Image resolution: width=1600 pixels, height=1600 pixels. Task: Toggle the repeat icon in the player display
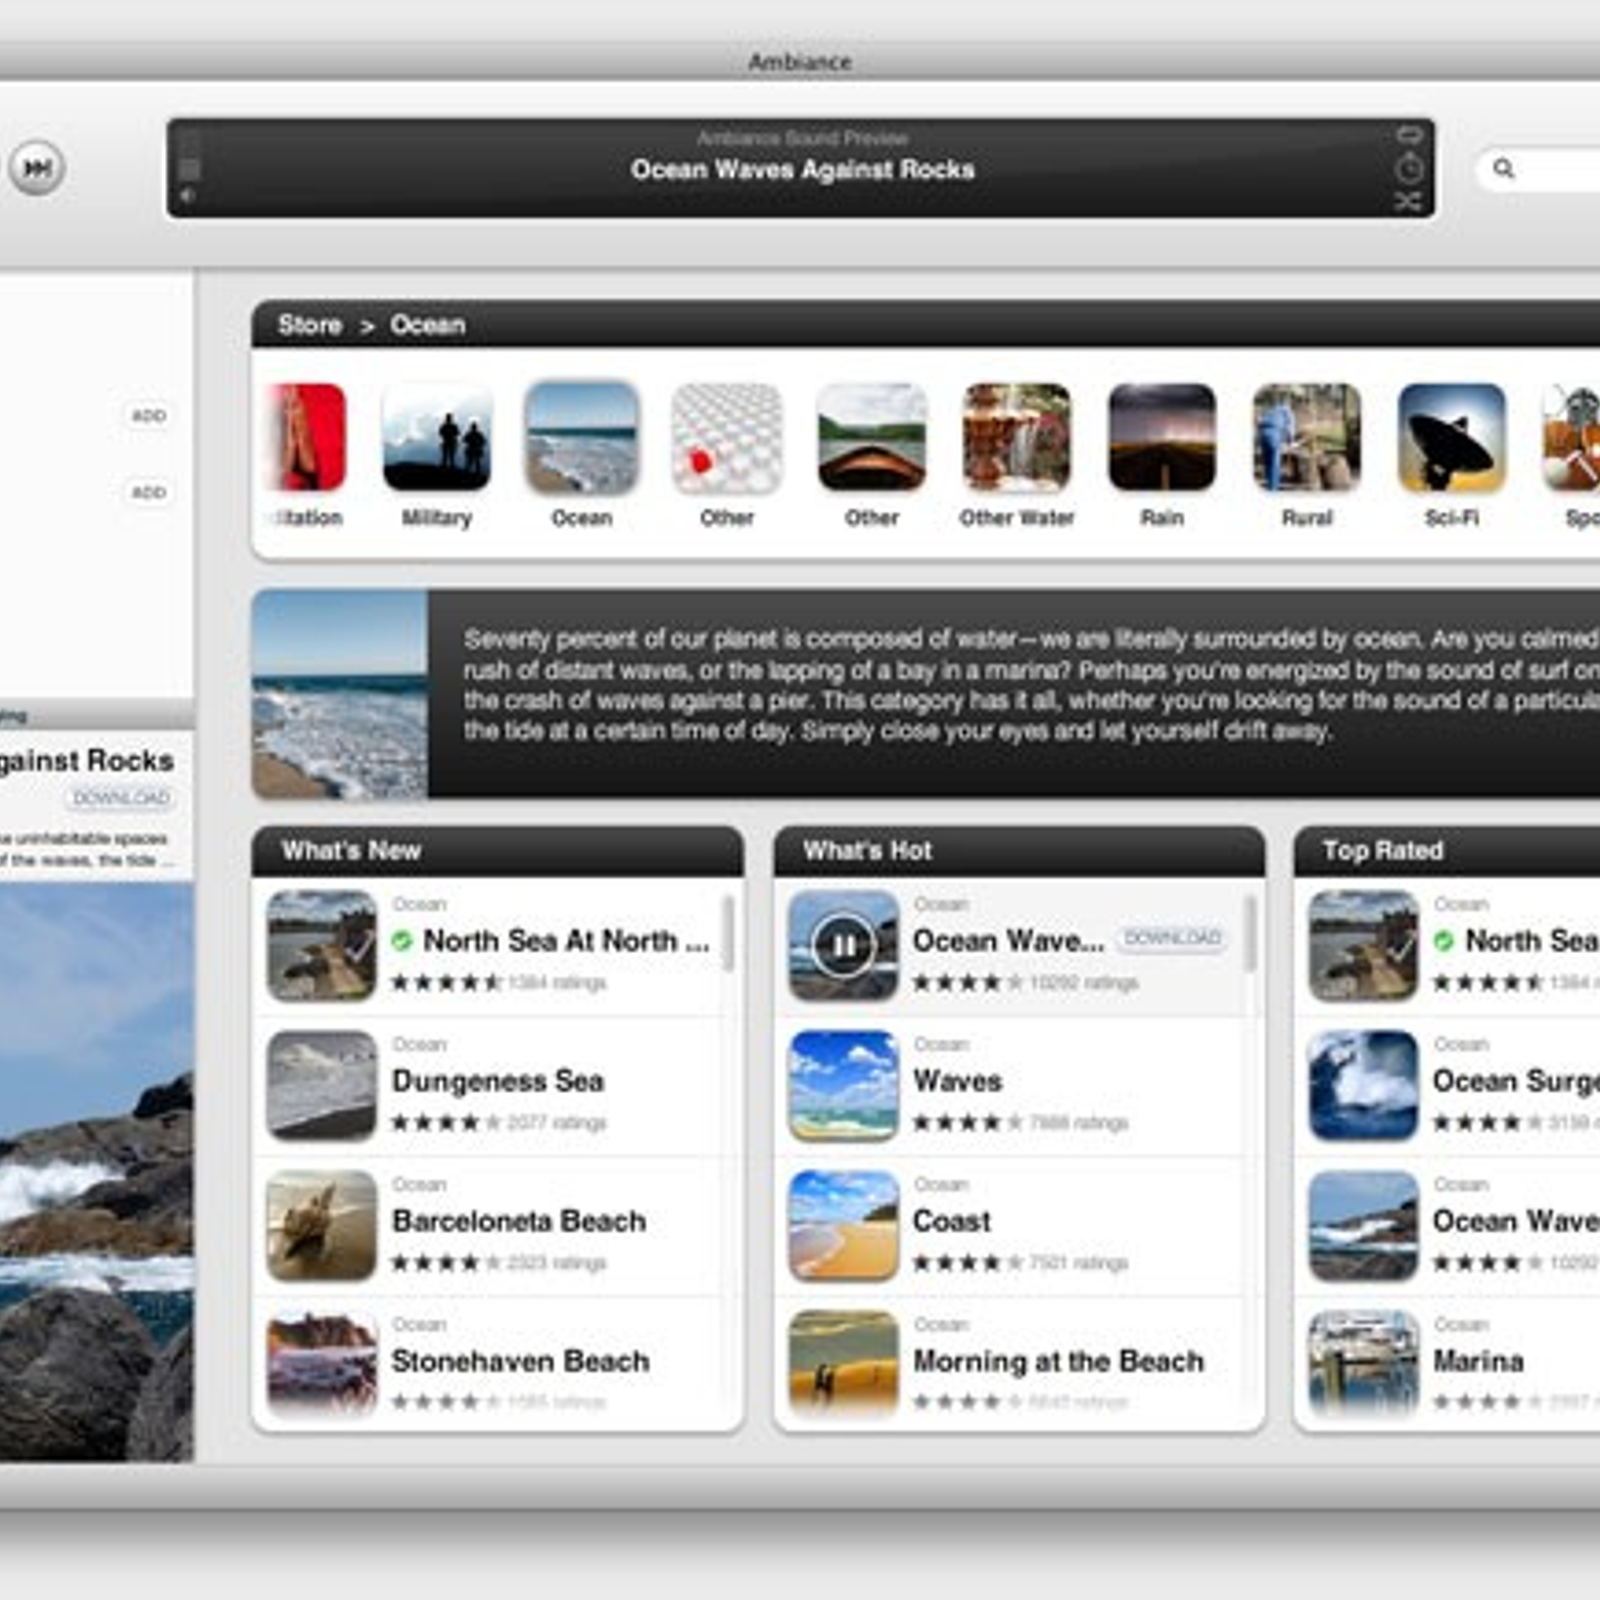[x=1408, y=134]
